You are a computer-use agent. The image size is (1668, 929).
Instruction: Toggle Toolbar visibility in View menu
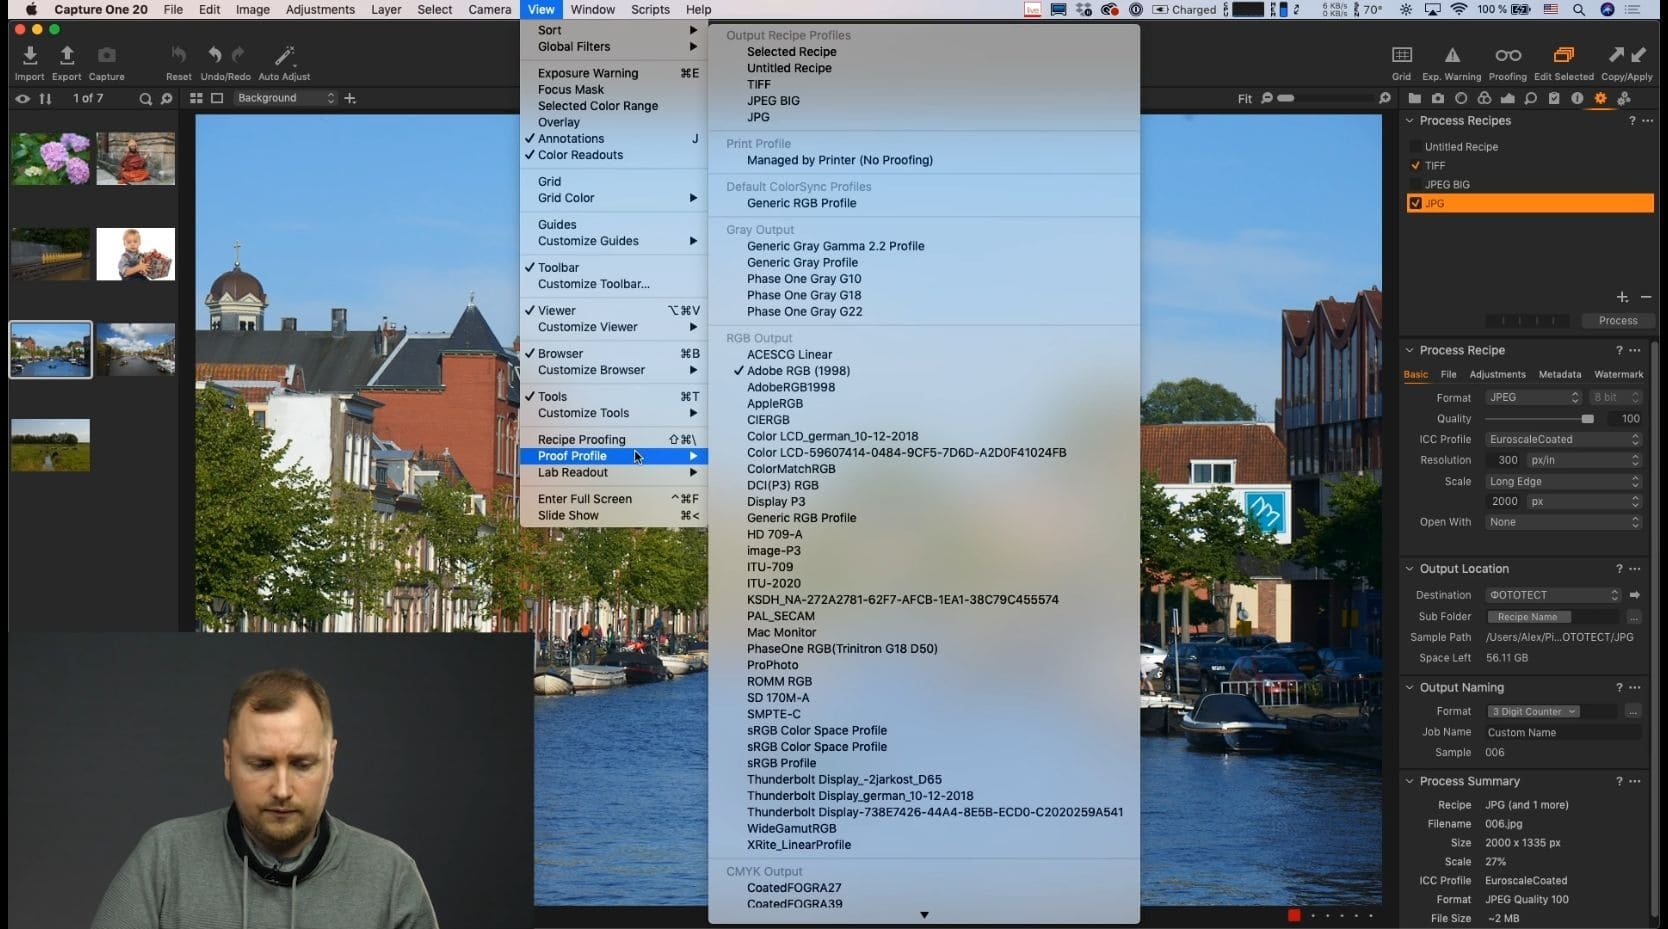613,268
